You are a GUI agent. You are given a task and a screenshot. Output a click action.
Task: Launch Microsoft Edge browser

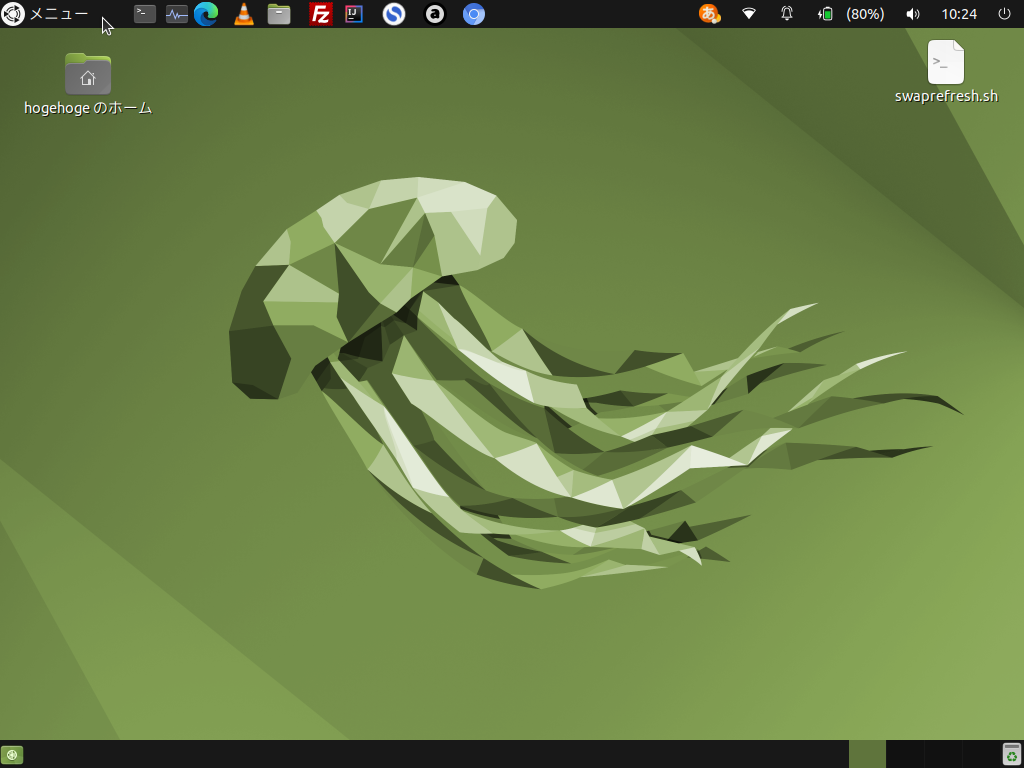pyautogui.click(x=206, y=14)
